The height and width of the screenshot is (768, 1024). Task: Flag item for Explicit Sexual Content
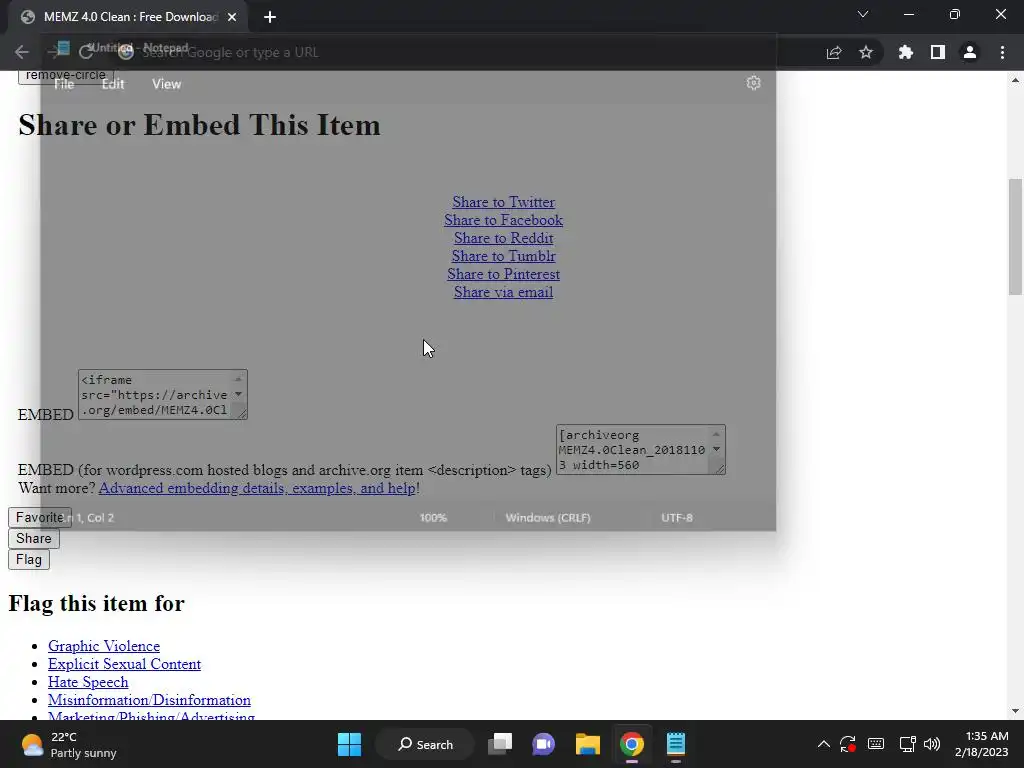pyautogui.click(x=124, y=664)
